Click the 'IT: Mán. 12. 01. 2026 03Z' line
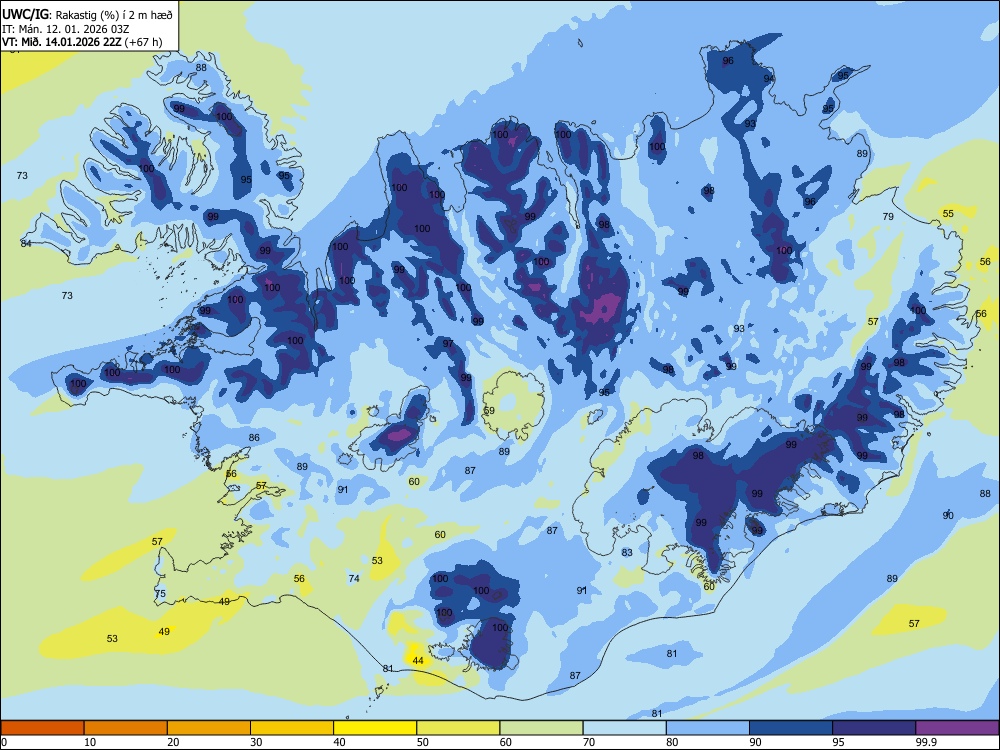The width and height of the screenshot is (1000, 750). tap(65, 29)
